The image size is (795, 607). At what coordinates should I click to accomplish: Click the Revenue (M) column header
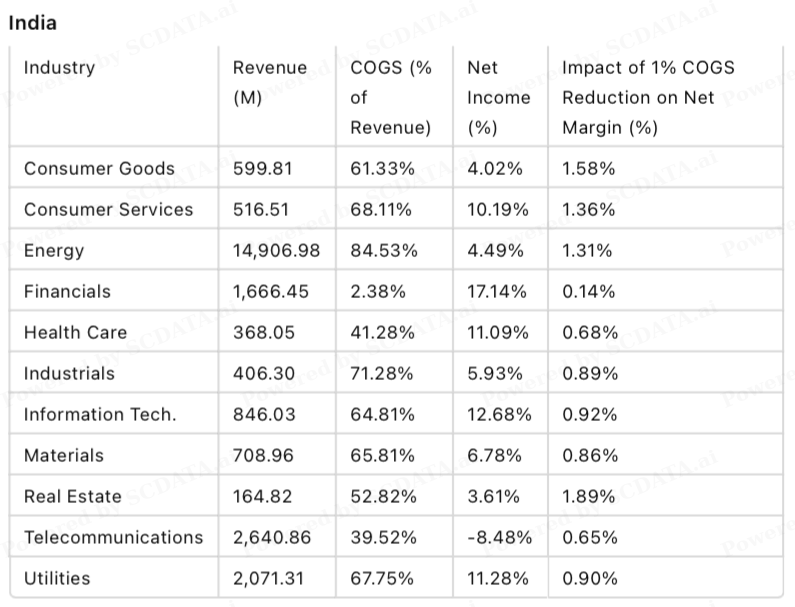[x=270, y=83]
